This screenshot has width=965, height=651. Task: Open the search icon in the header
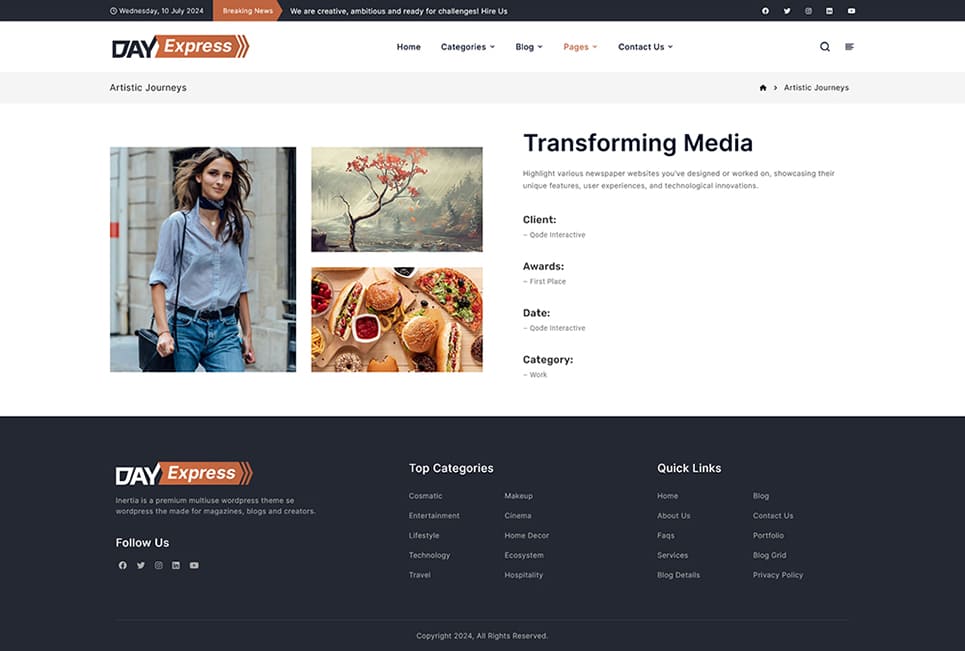pos(824,46)
